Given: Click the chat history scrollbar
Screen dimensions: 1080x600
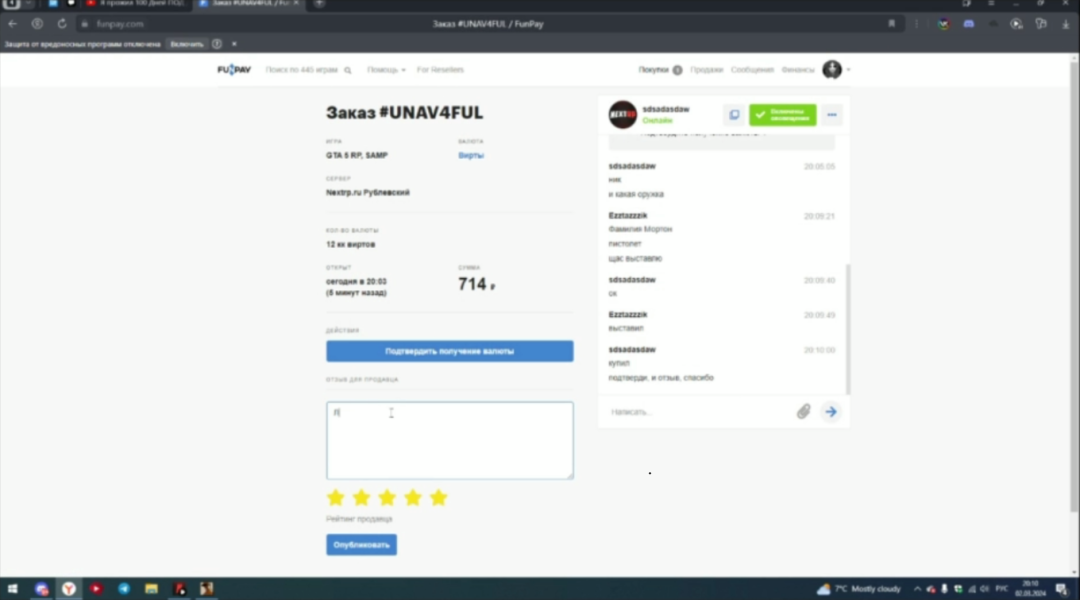Looking at the screenshot, I should (x=848, y=329).
